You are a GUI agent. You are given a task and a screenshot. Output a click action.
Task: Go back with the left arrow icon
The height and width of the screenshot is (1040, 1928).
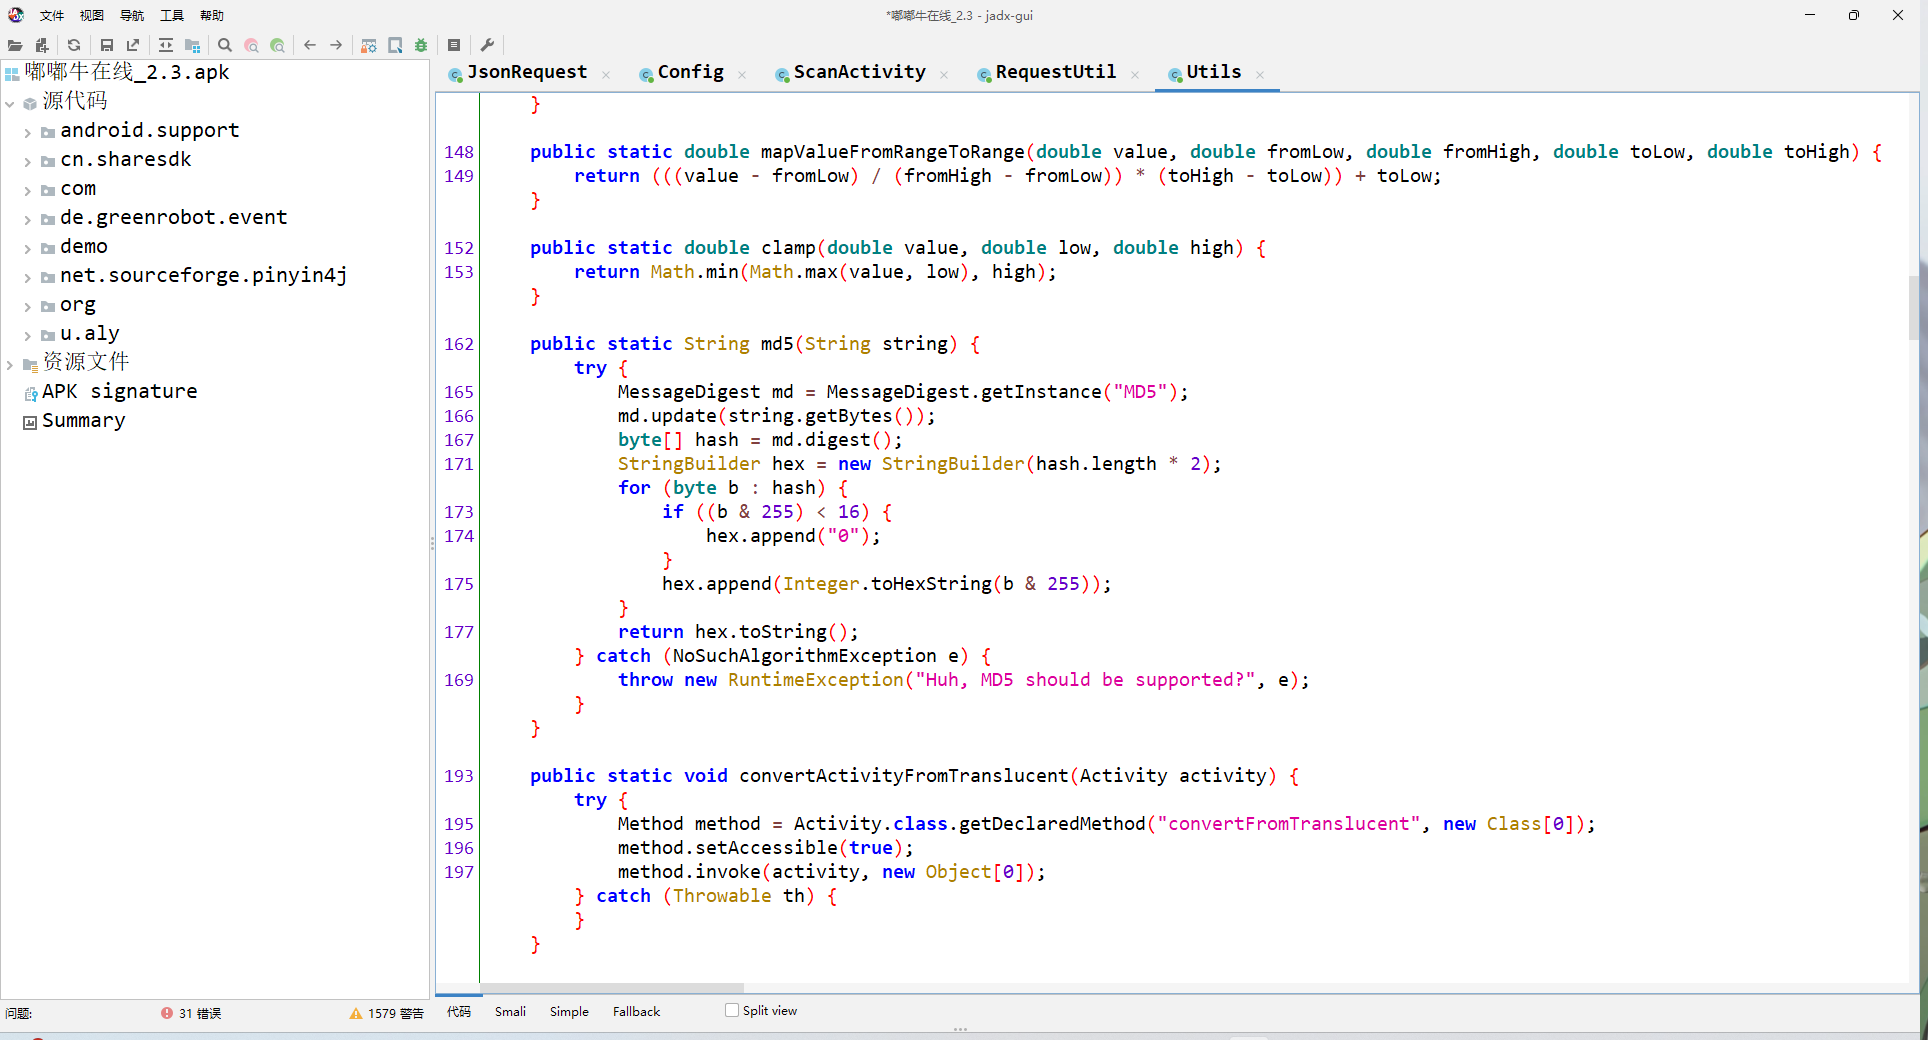310,45
